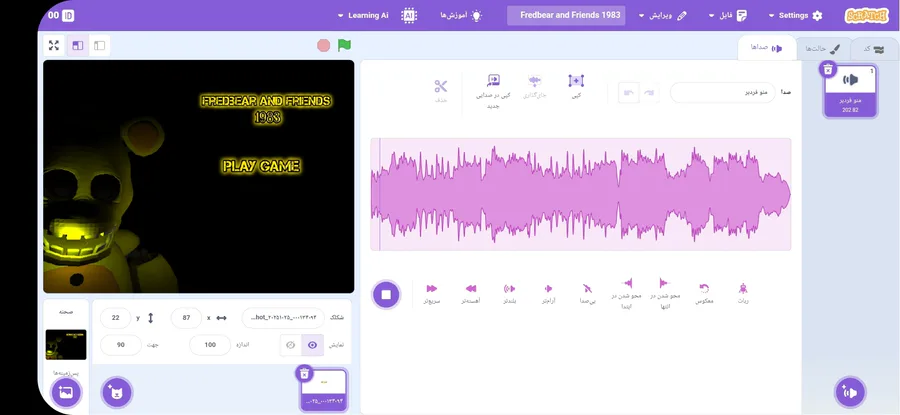
Task: Click PLAY GAME text on the stage
Action: (x=261, y=166)
